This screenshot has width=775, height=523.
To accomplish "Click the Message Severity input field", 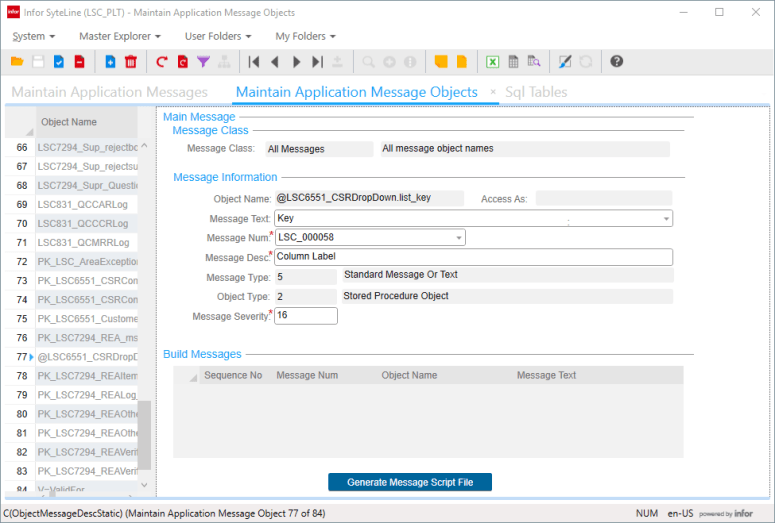I will (x=306, y=315).
